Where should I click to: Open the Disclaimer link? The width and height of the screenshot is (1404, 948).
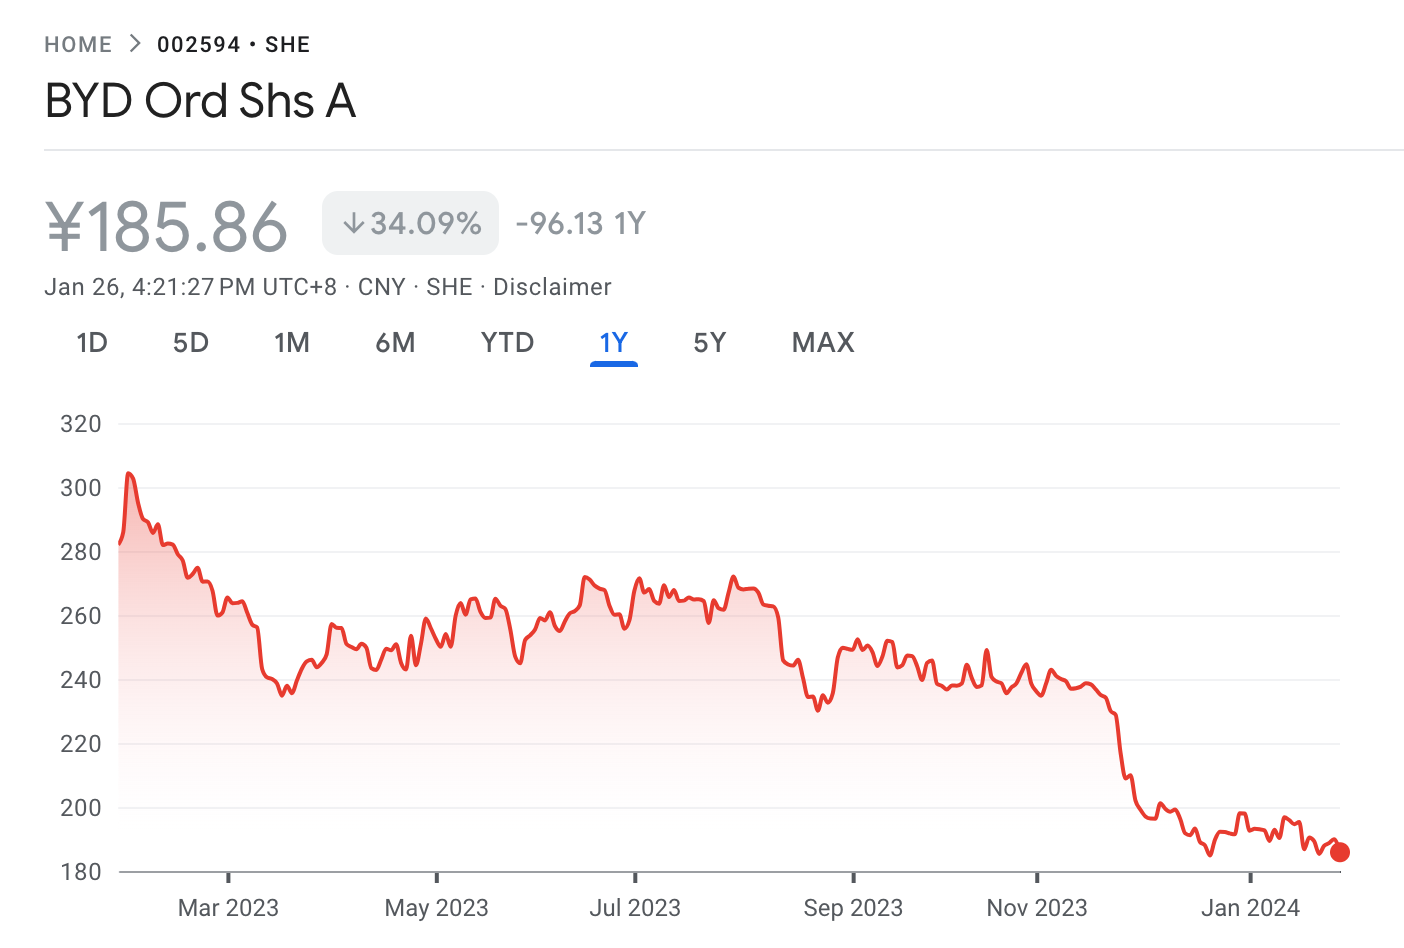(552, 287)
